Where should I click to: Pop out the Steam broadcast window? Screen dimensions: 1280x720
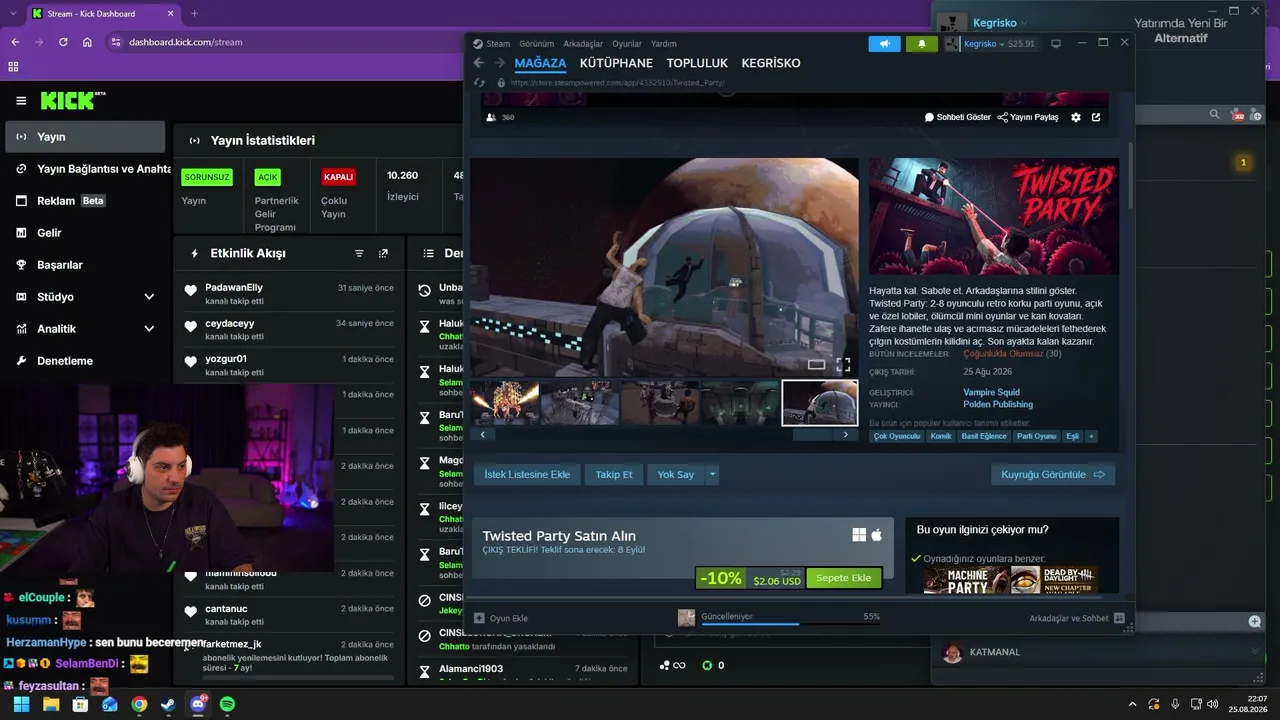pyautogui.click(x=1096, y=117)
